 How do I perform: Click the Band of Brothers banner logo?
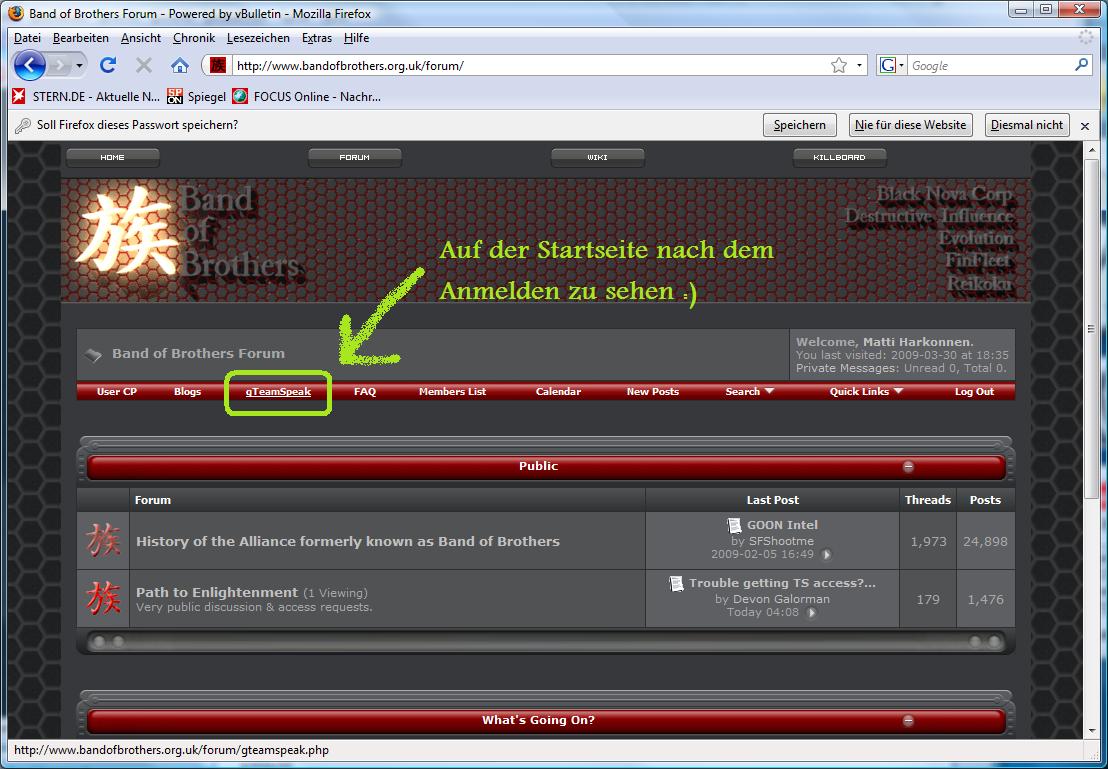point(191,238)
